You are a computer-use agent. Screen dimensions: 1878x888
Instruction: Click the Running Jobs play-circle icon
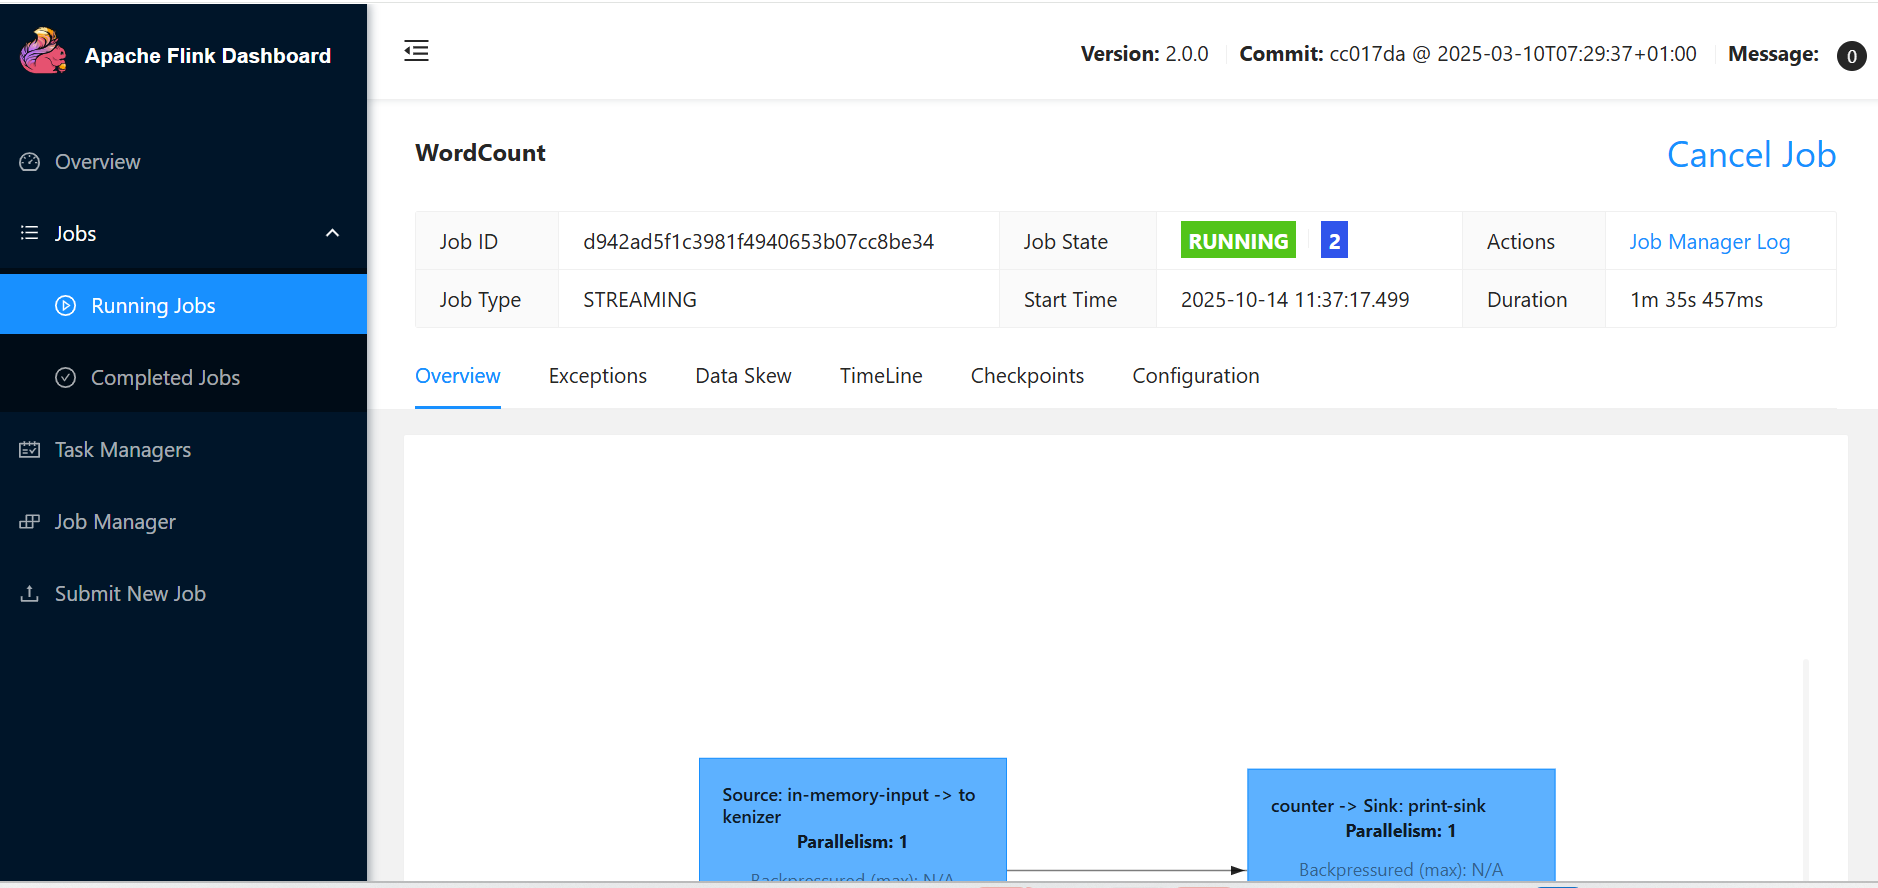[66, 306]
